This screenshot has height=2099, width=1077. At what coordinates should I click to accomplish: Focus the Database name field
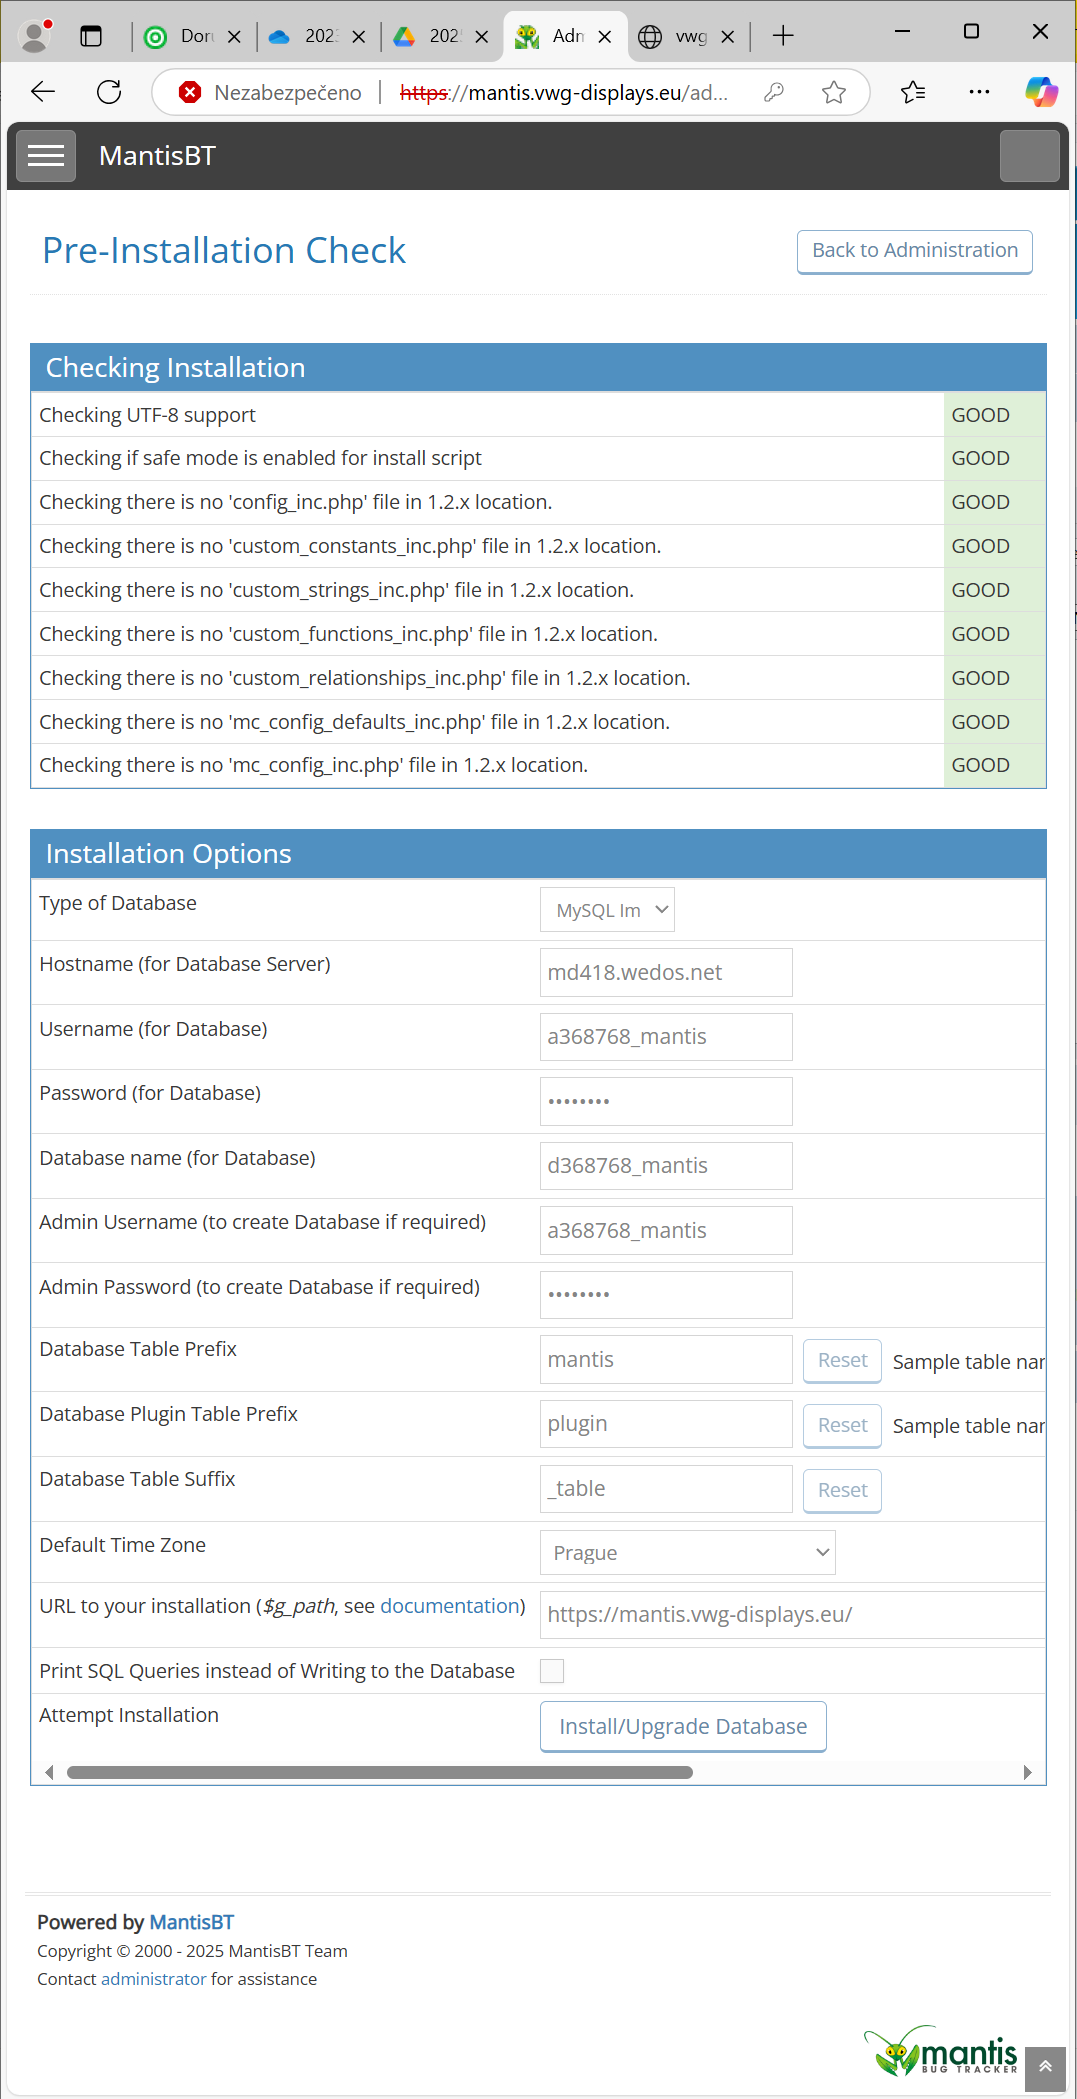click(666, 1166)
